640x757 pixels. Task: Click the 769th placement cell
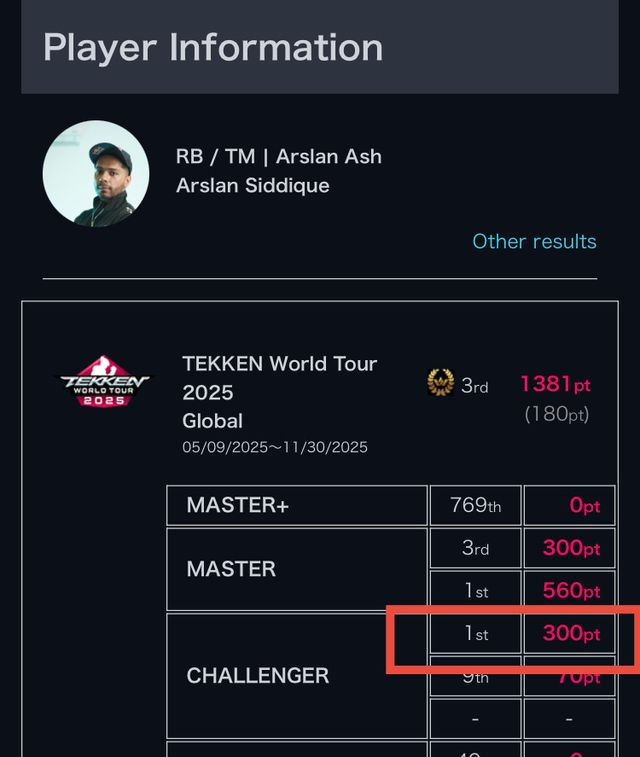(x=475, y=505)
